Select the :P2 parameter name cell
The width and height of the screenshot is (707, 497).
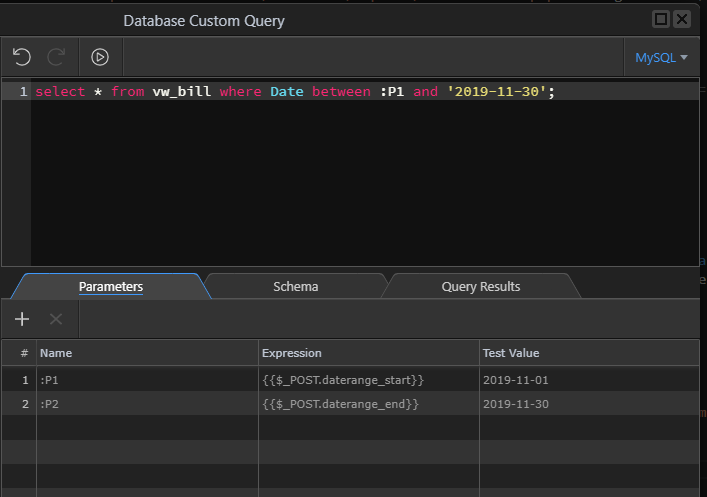(147, 404)
